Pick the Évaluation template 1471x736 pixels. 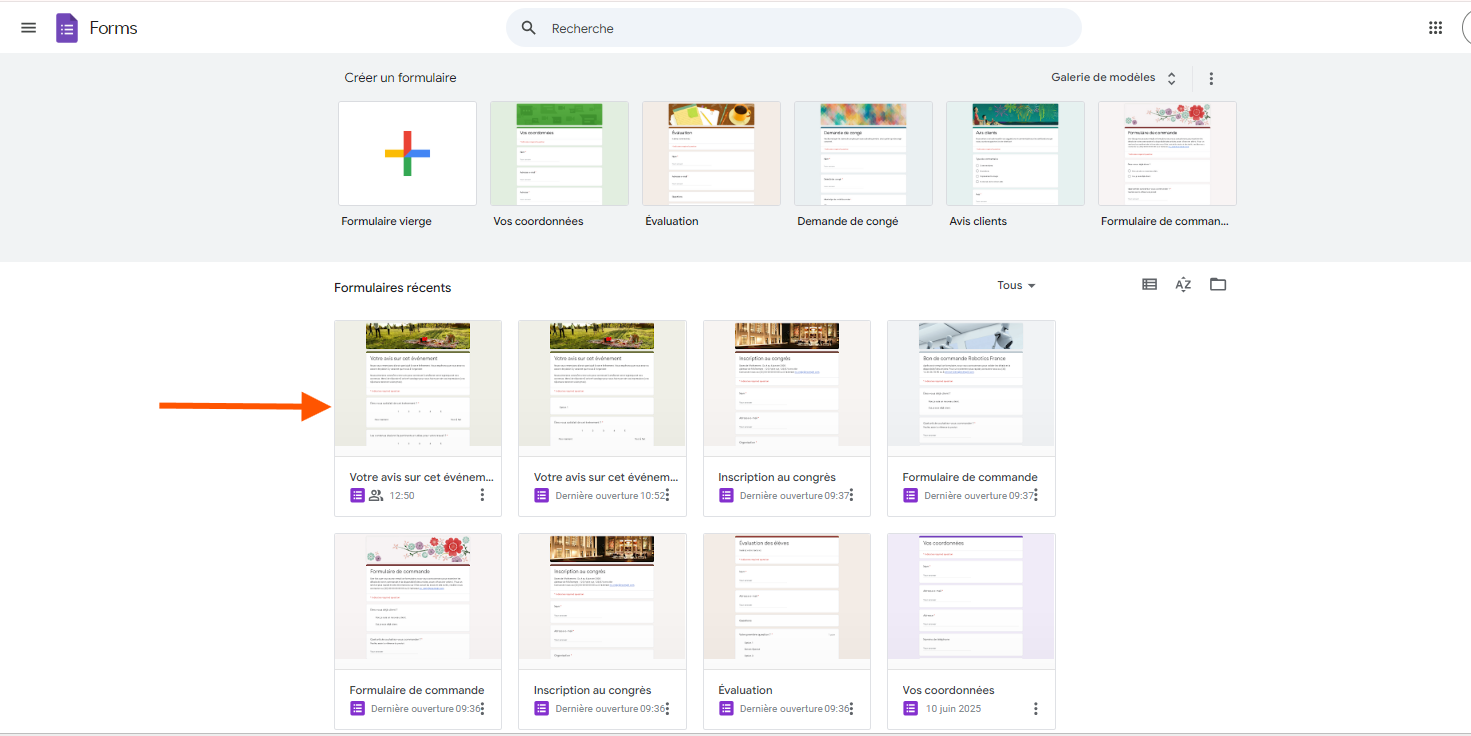coord(710,154)
